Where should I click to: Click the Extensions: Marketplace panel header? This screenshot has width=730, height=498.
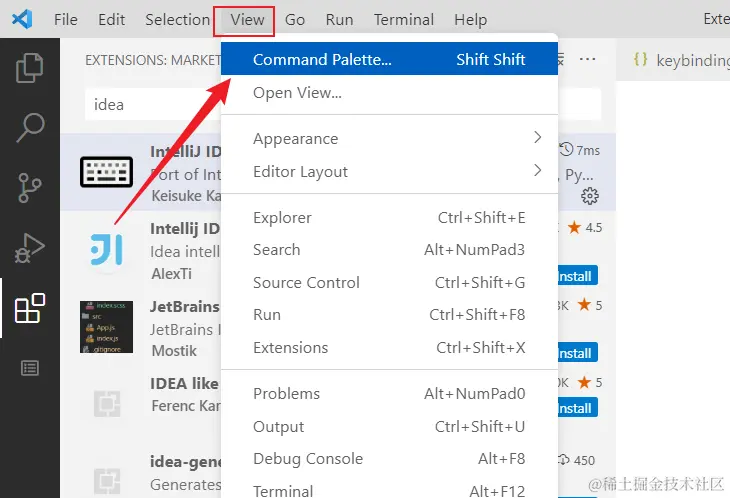tap(153, 60)
